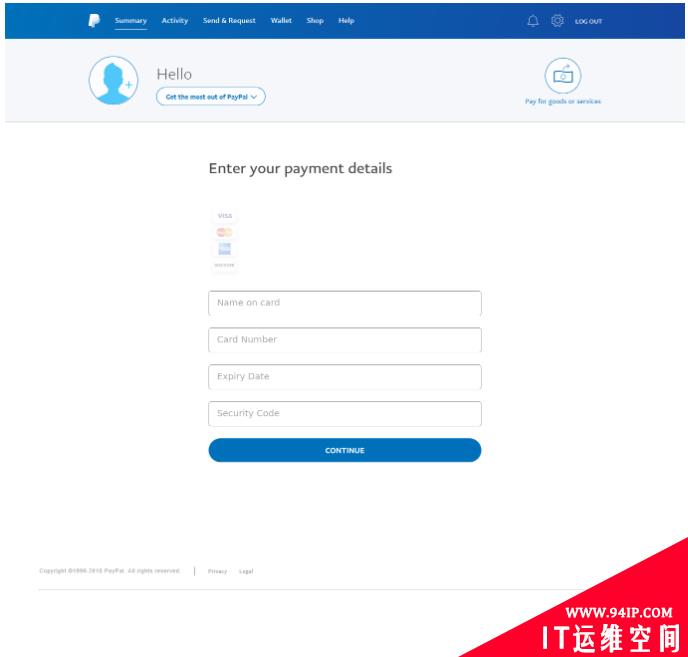Select the American Express card icon

tap(225, 249)
